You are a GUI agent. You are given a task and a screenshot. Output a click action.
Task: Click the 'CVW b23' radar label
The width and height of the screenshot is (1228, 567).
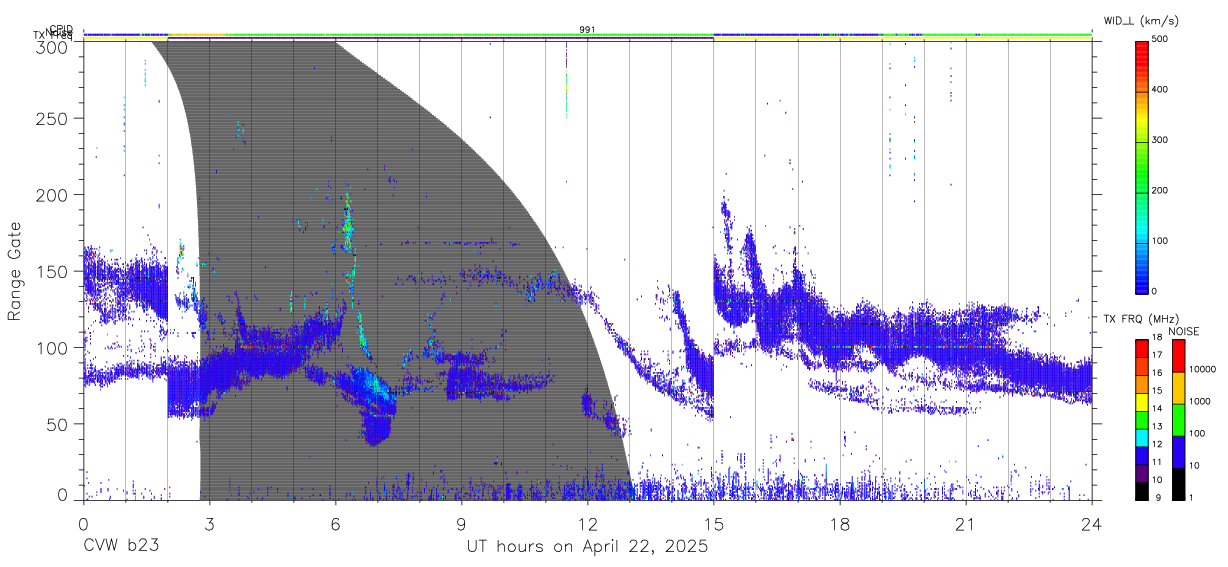coord(120,547)
